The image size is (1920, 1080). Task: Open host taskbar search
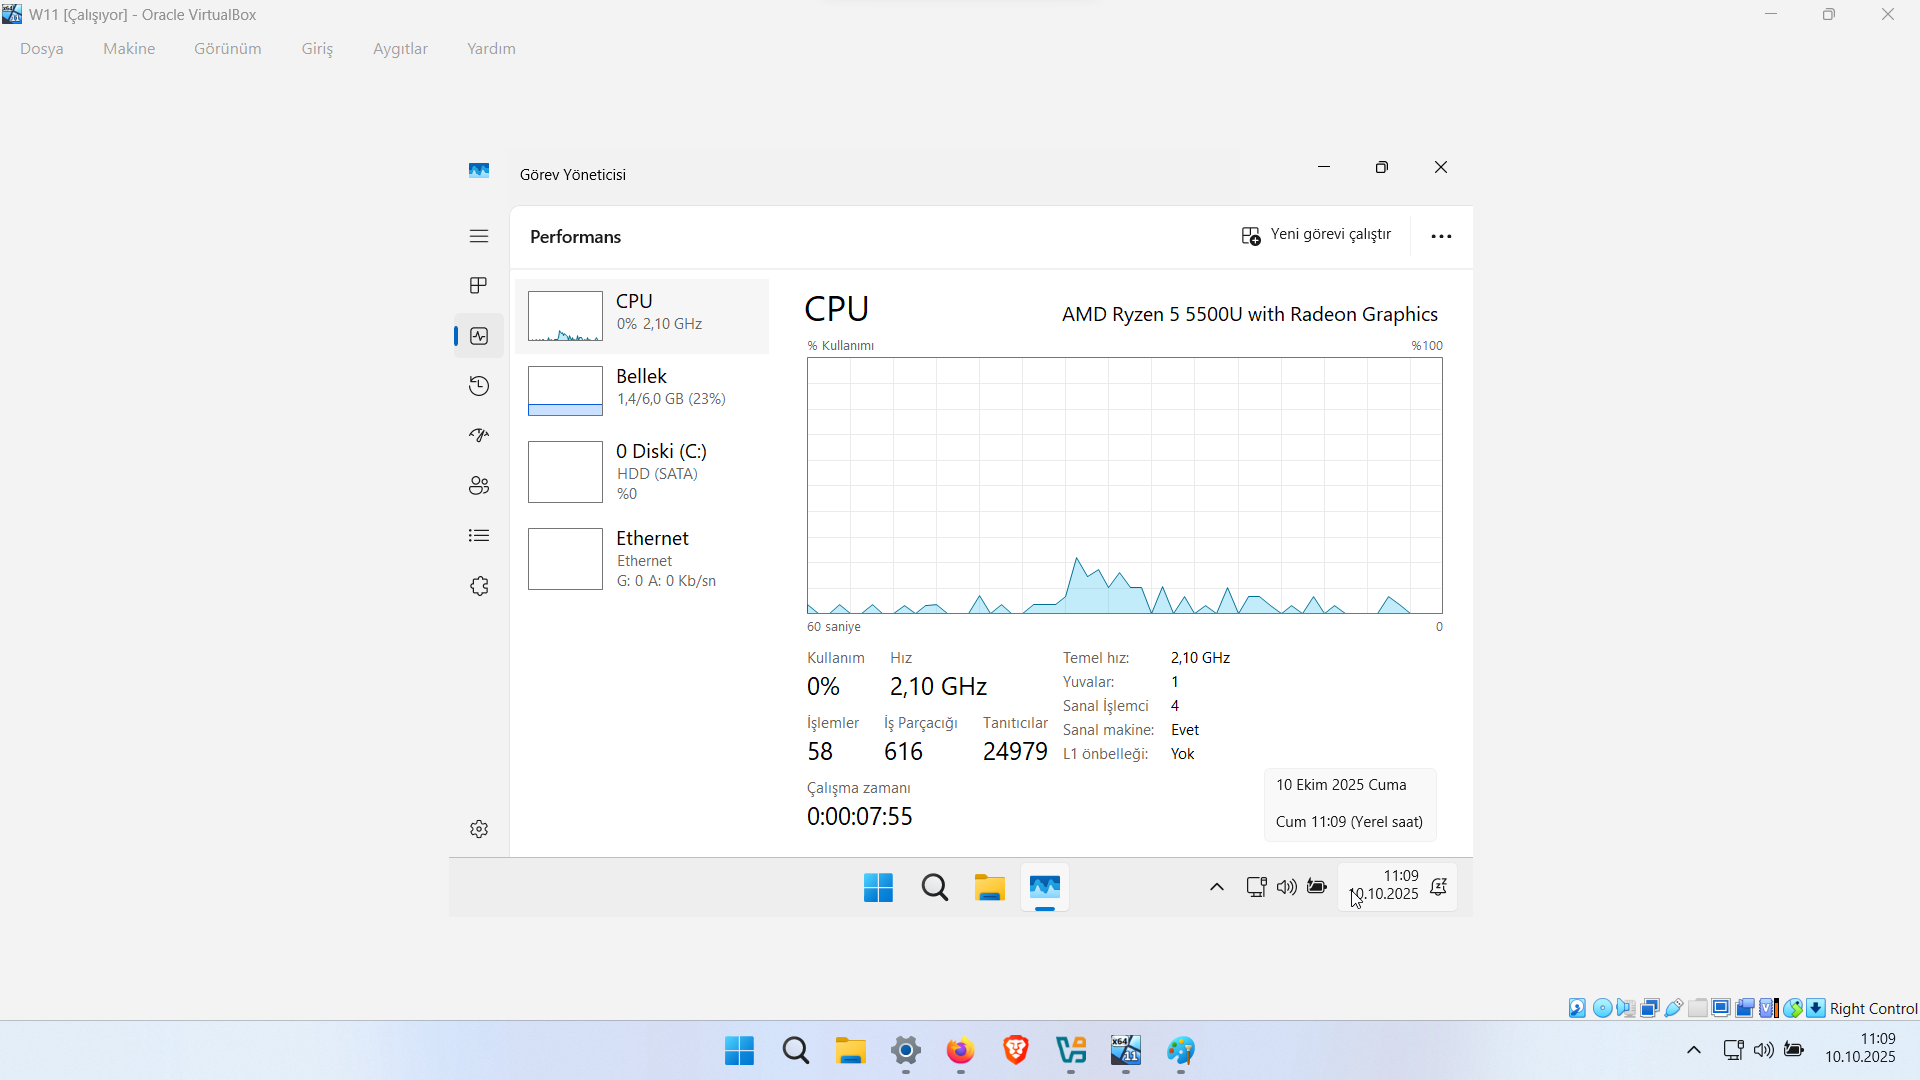pyautogui.click(x=796, y=1051)
